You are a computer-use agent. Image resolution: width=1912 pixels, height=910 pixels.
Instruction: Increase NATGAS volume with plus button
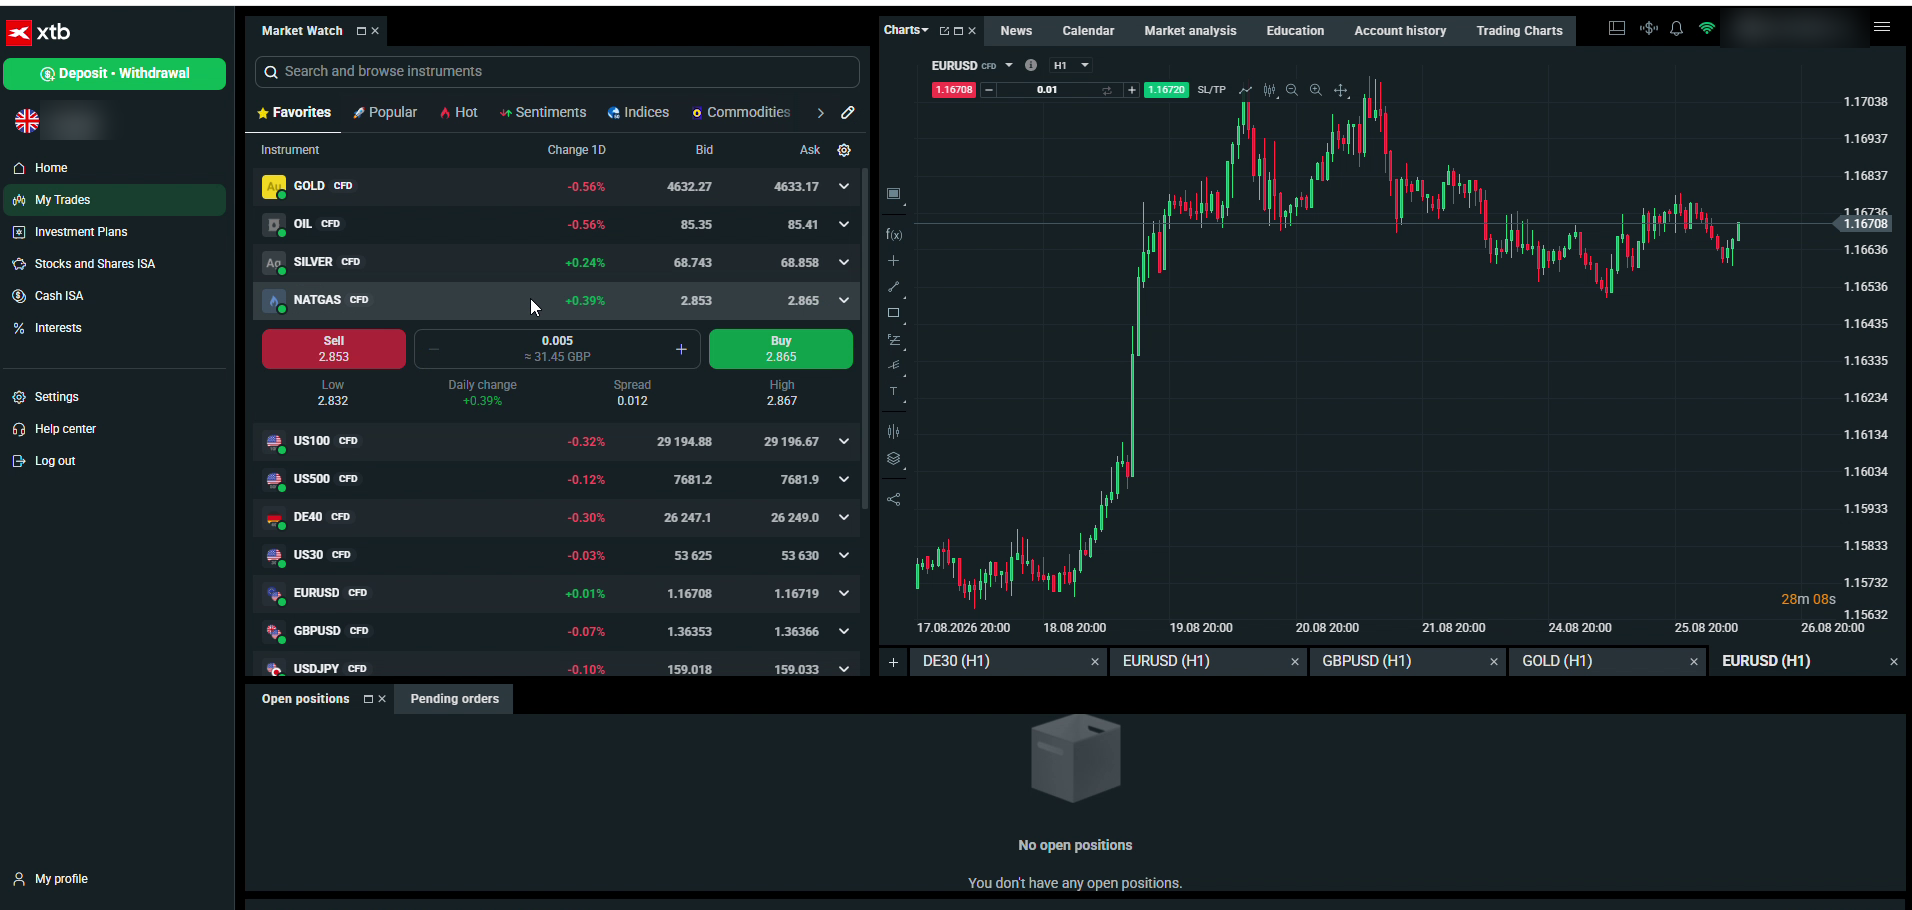pos(681,349)
